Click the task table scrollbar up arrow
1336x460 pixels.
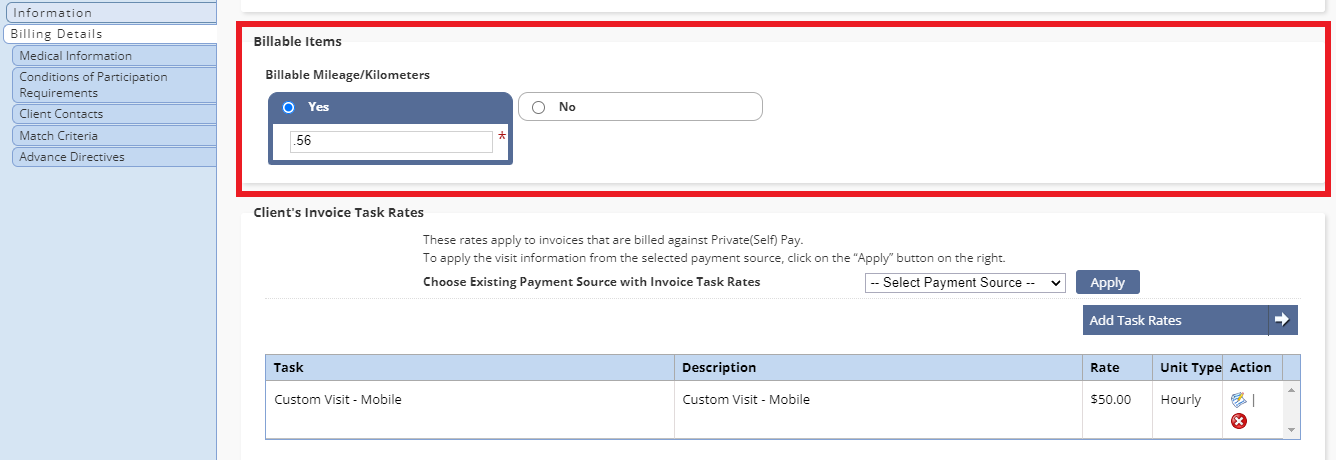click(1291, 389)
